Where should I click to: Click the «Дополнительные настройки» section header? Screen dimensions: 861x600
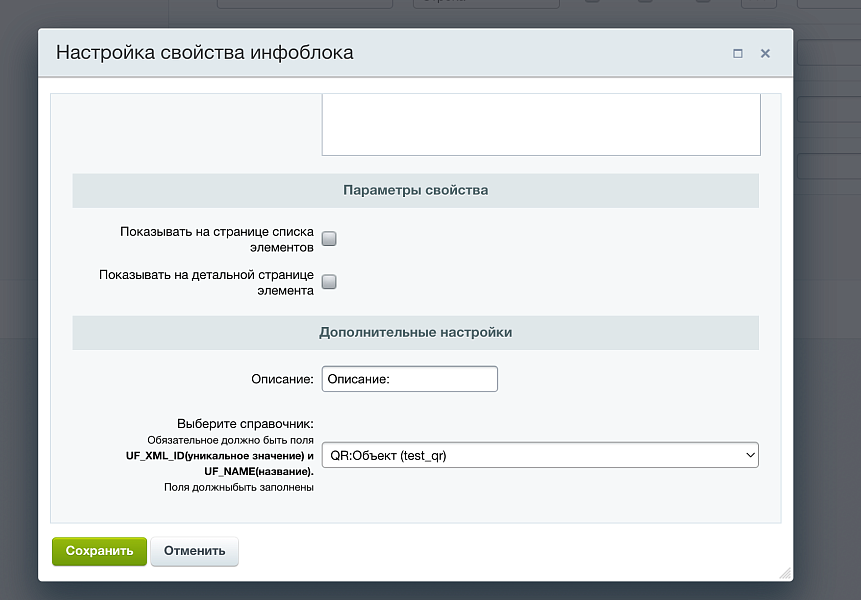click(414, 331)
